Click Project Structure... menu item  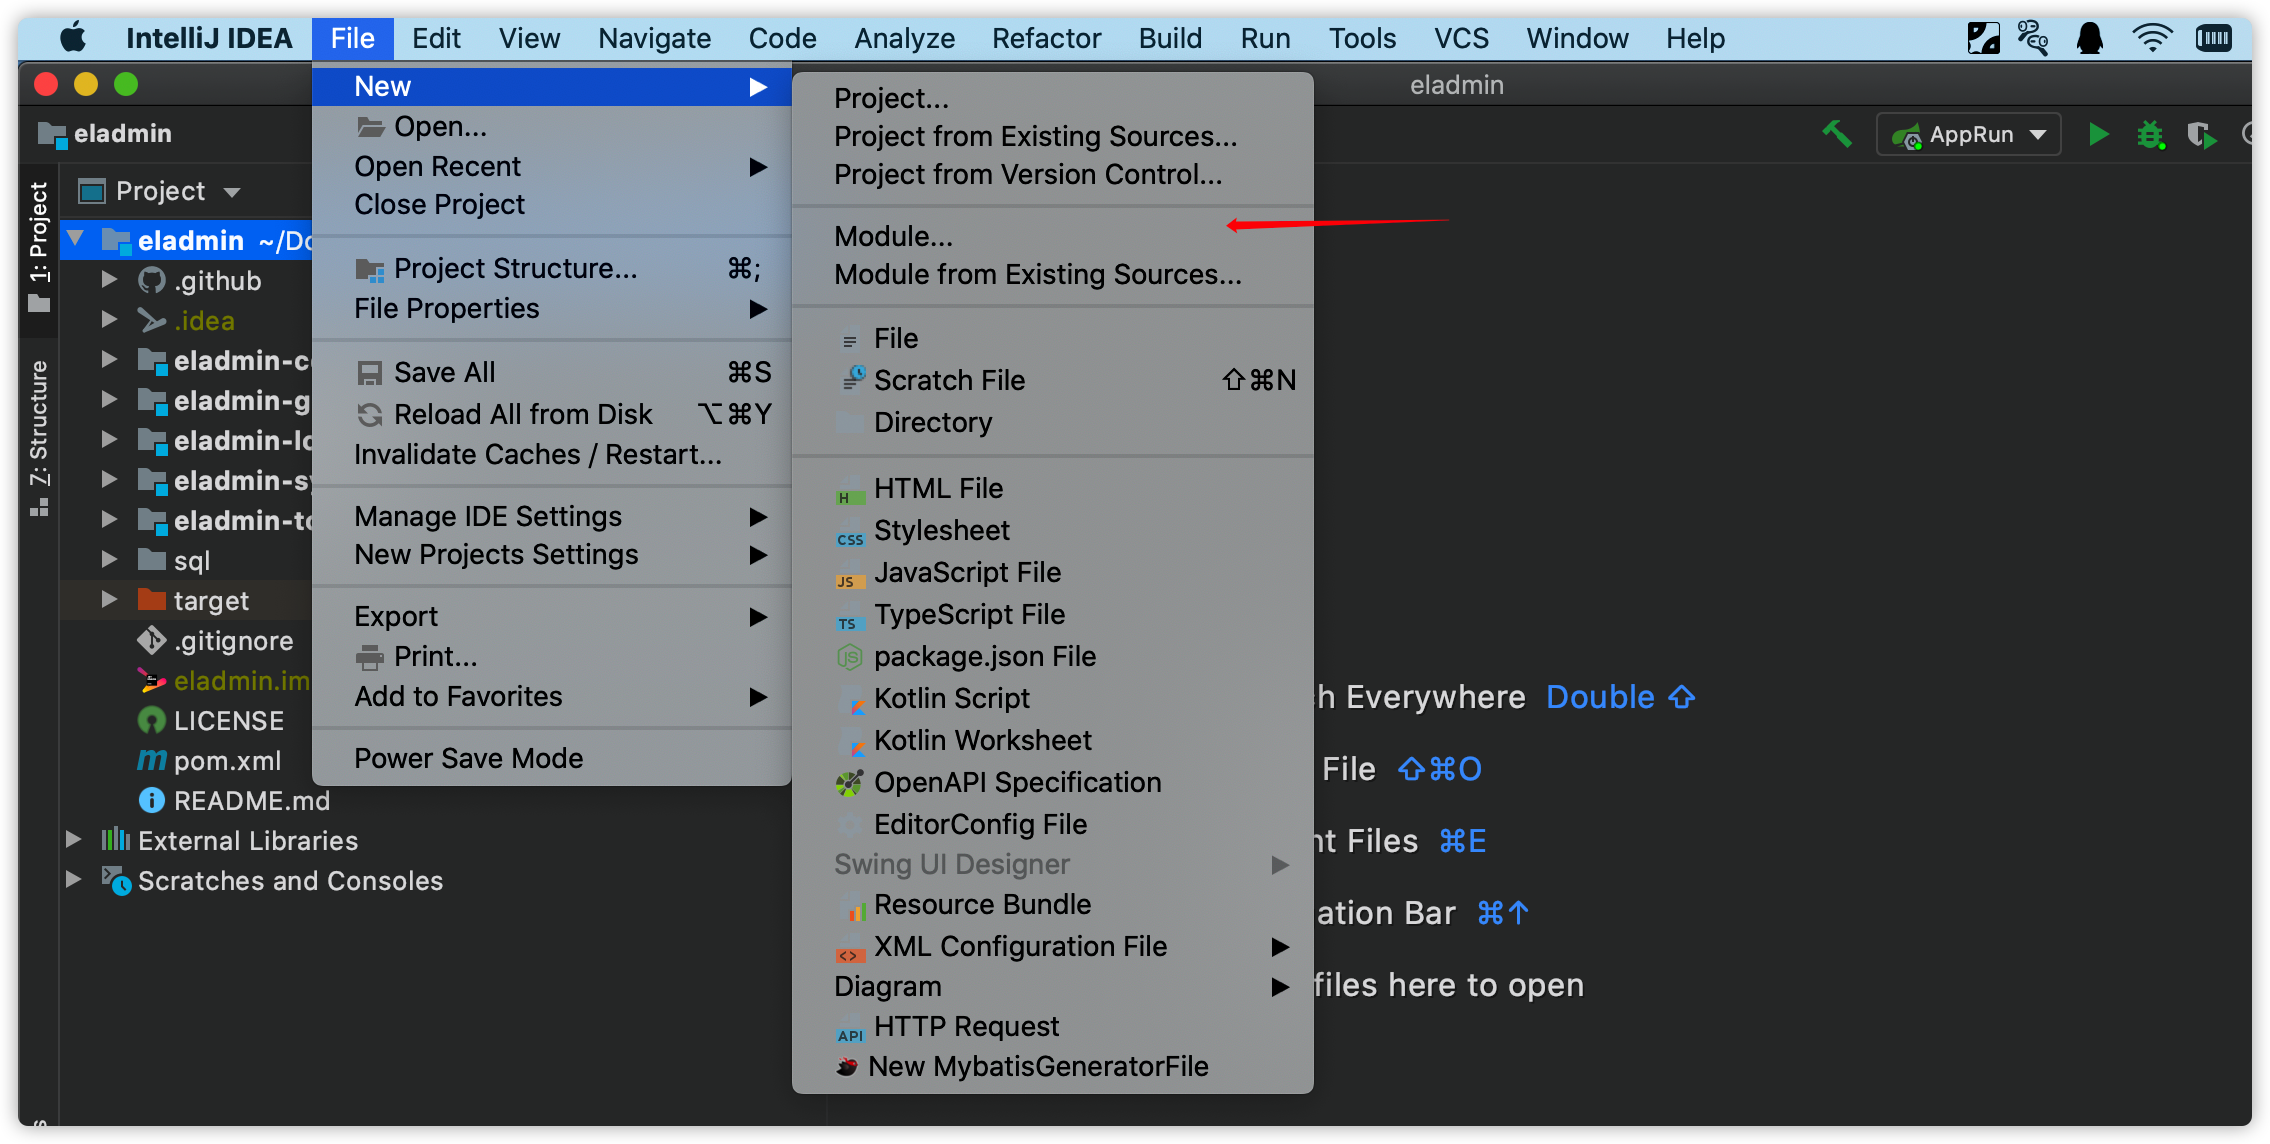tap(552, 268)
